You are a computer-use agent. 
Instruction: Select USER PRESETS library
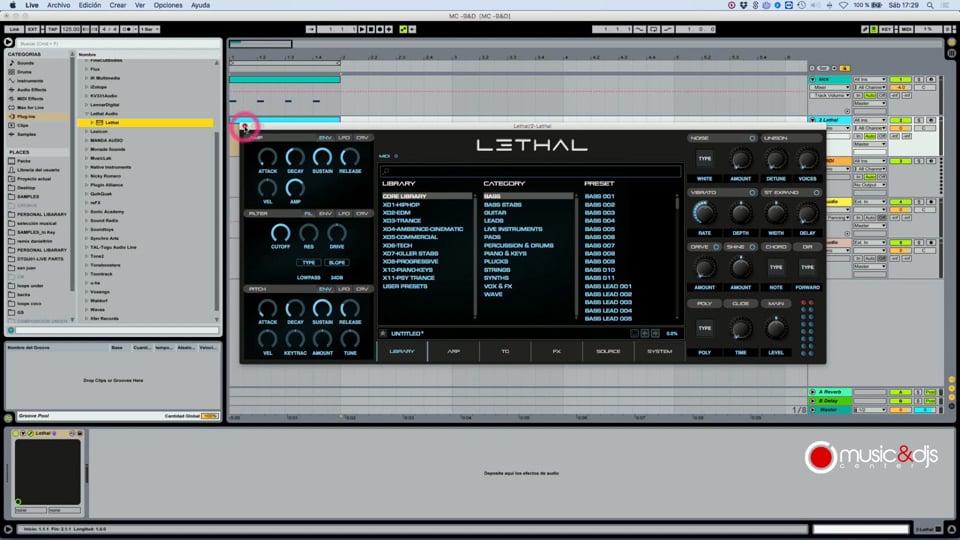click(x=405, y=286)
